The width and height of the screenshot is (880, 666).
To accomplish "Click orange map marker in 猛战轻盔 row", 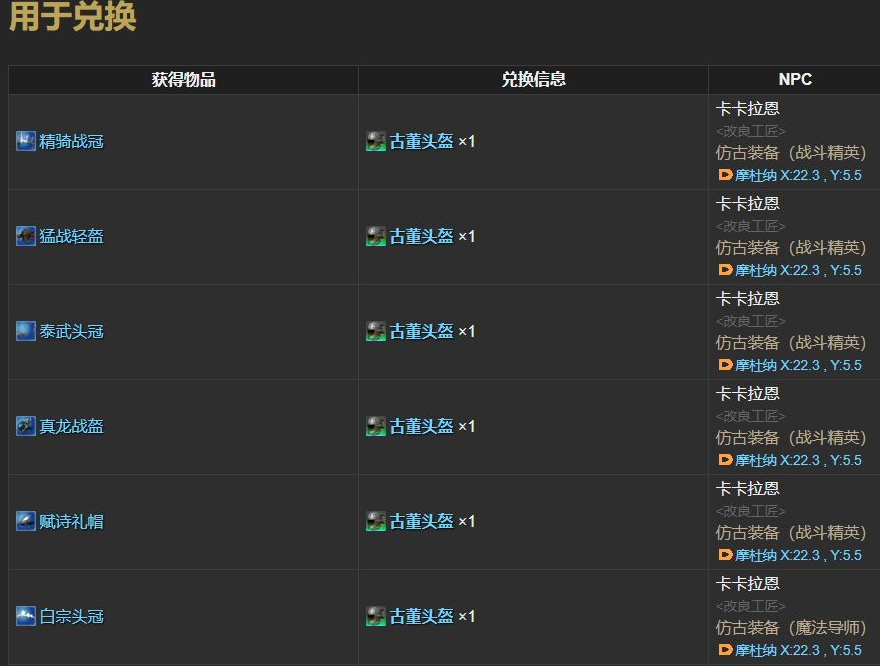I will coord(725,270).
